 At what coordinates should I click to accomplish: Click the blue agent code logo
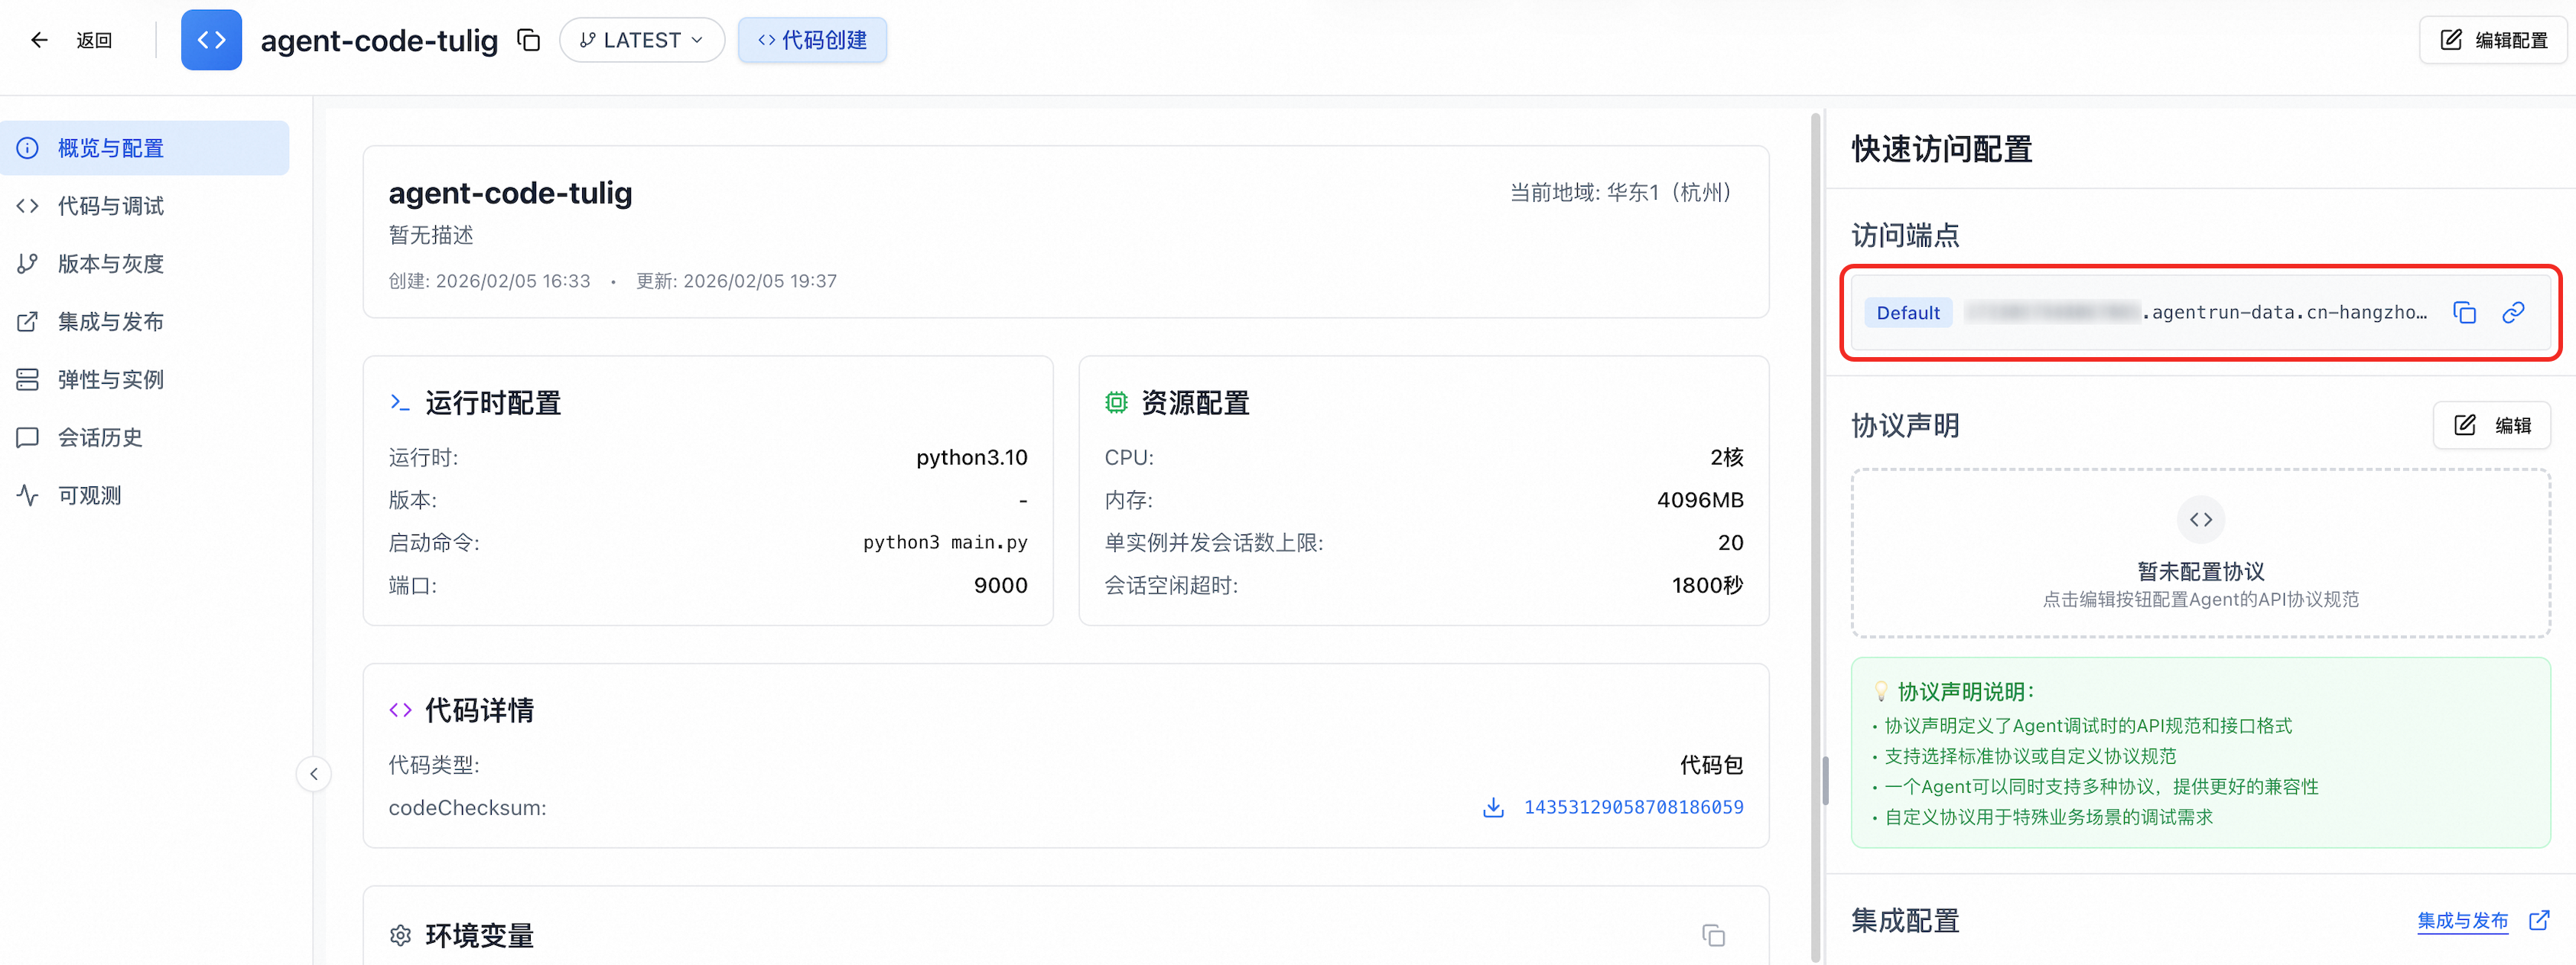point(211,40)
